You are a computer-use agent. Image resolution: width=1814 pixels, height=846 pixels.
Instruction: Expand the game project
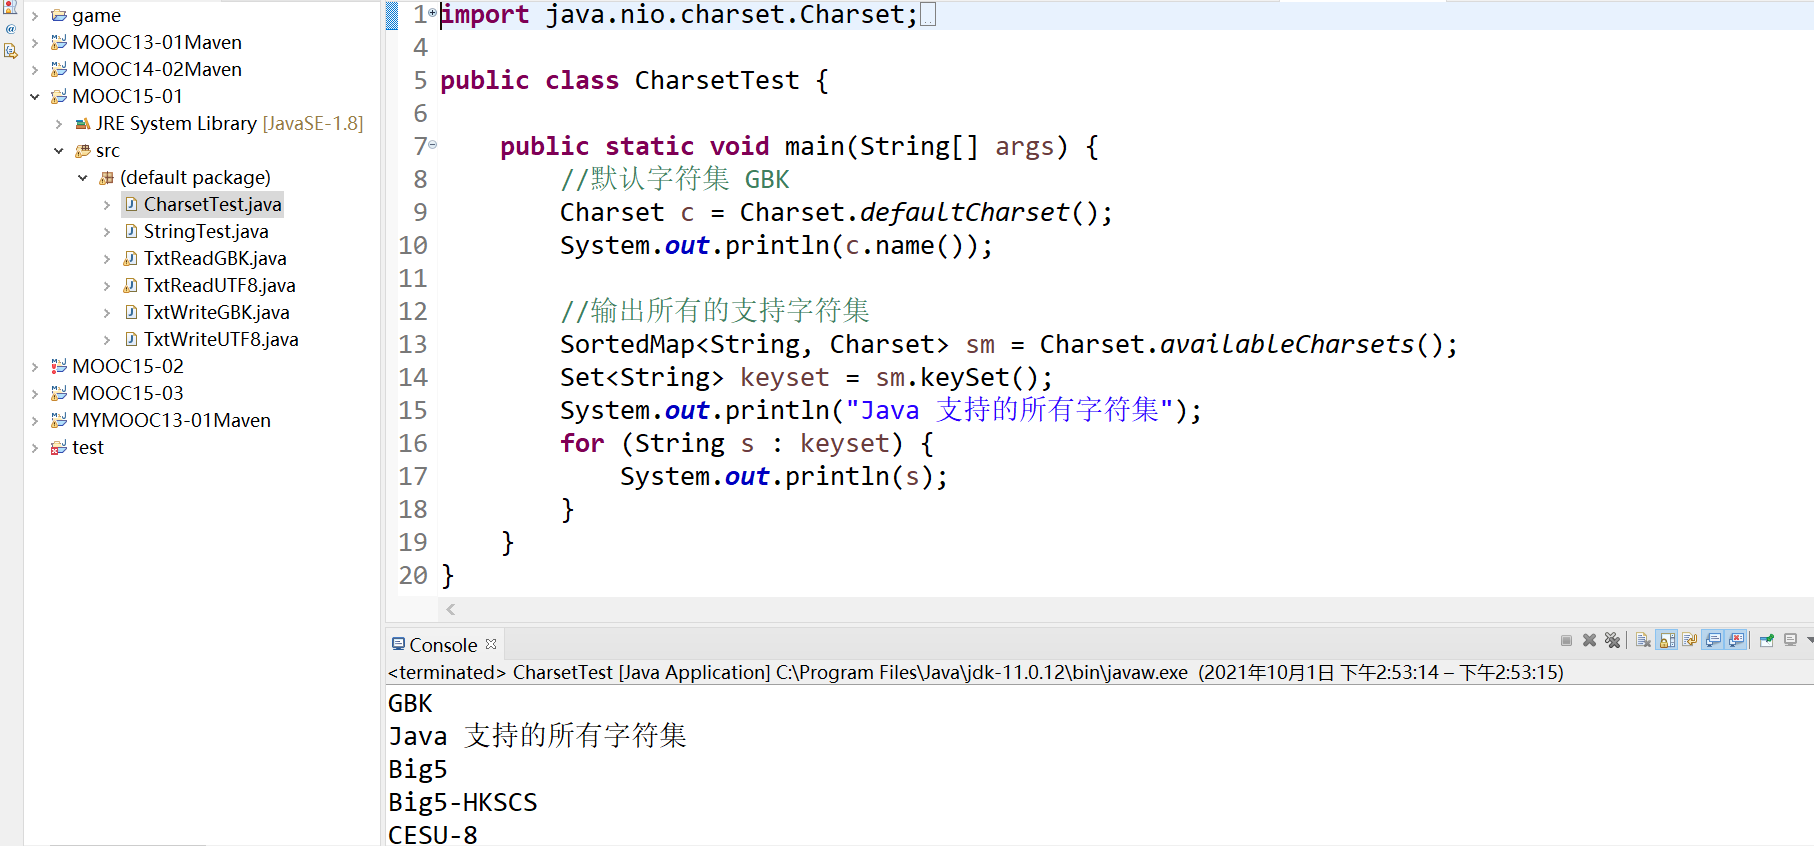coord(35,16)
